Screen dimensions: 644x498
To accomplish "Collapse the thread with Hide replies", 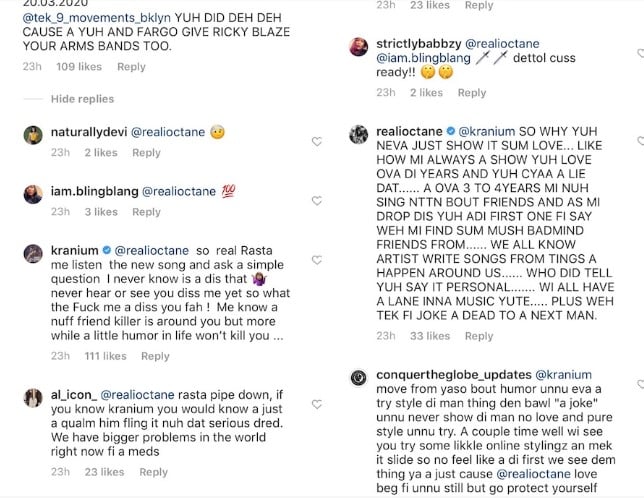I will click(x=79, y=99).
